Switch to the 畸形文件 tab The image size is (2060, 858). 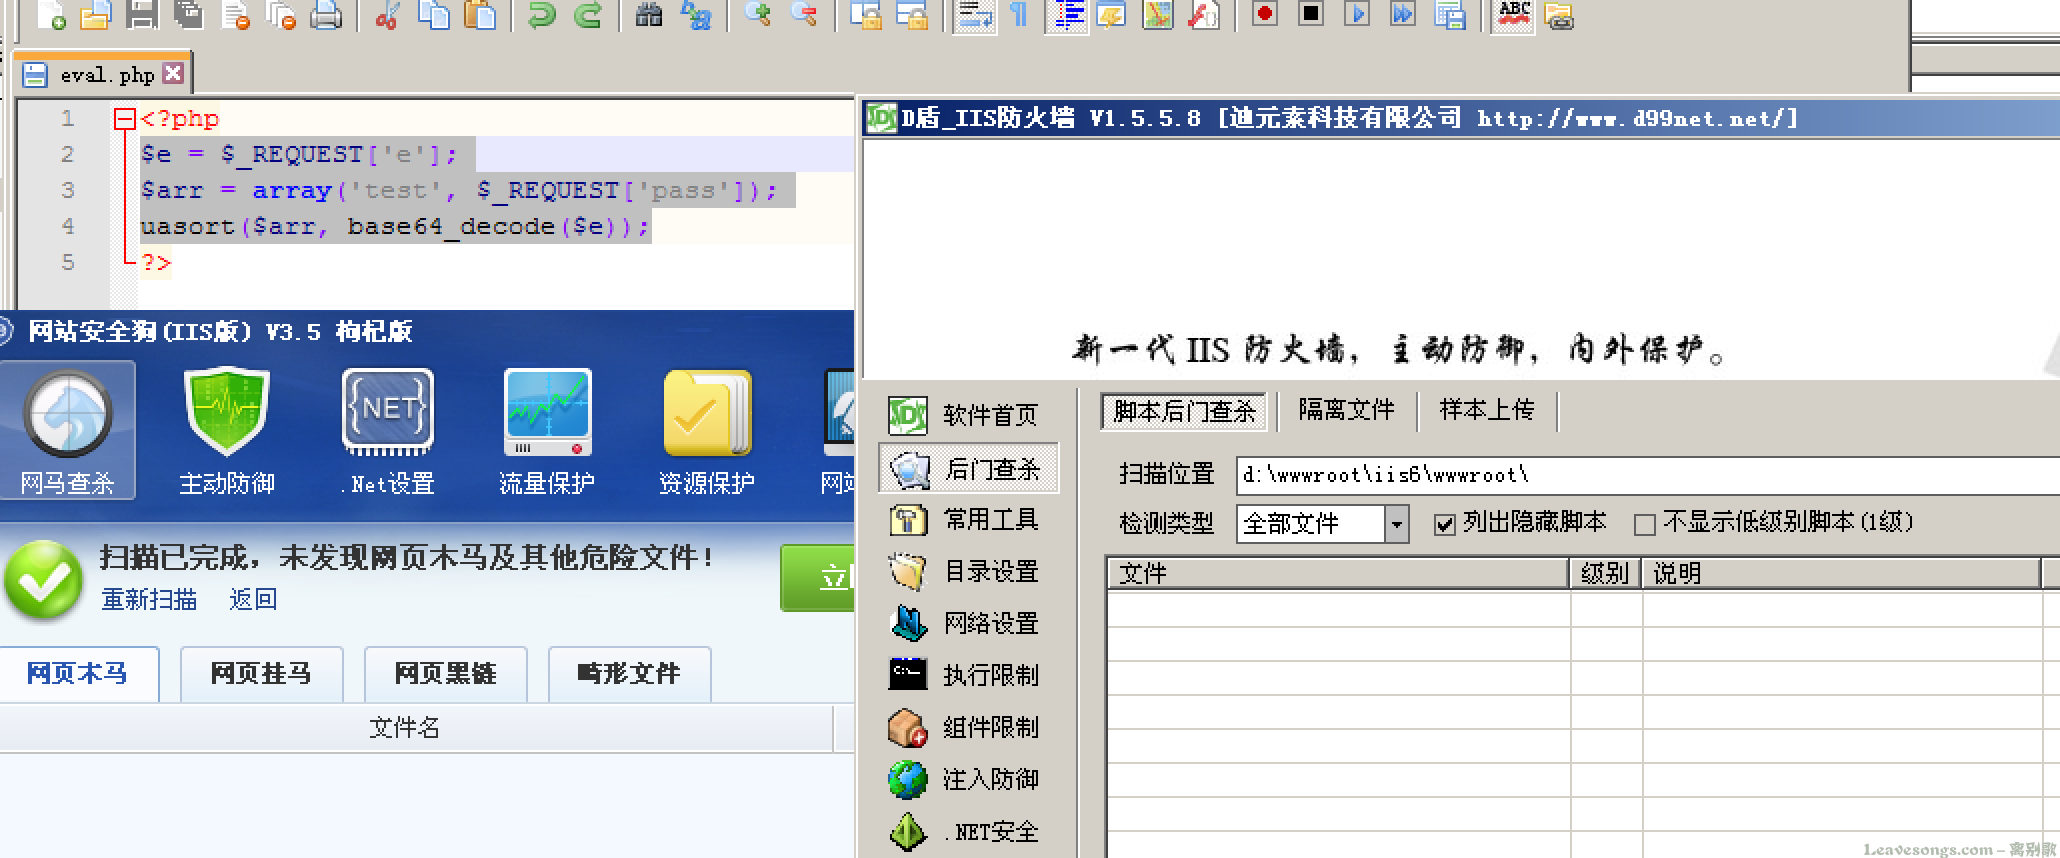(x=629, y=673)
